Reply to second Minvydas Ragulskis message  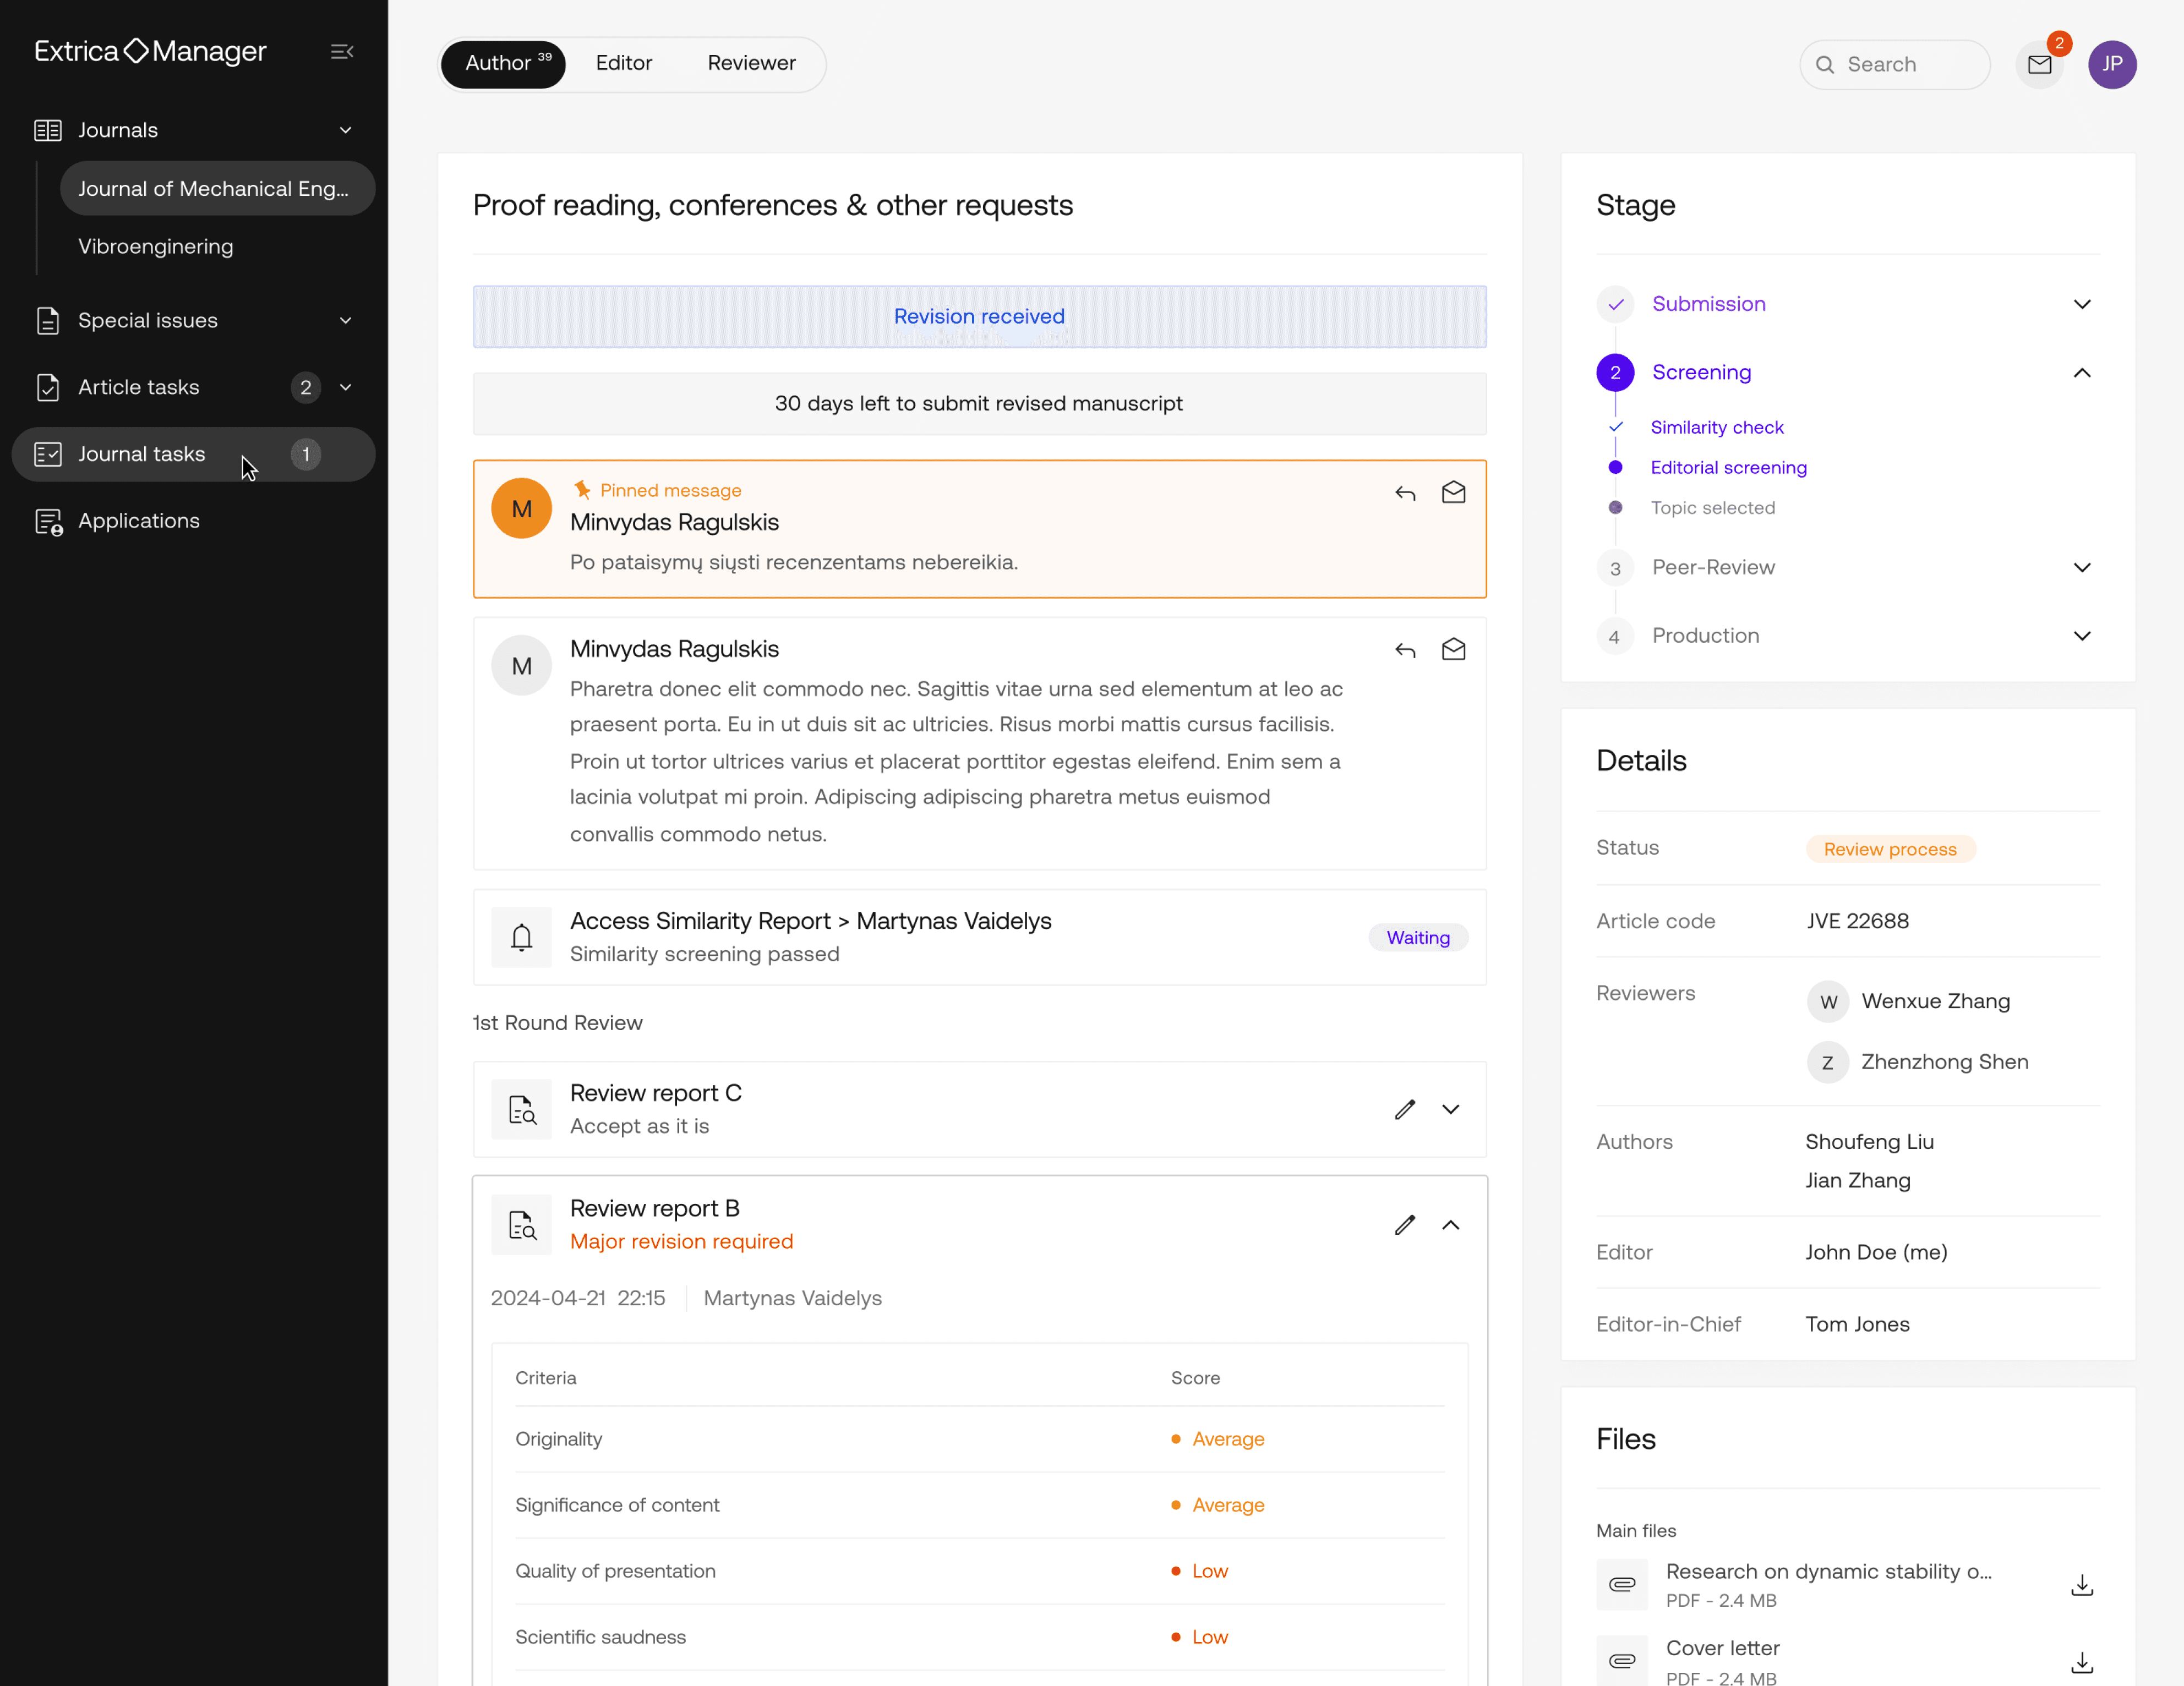pyautogui.click(x=1405, y=650)
